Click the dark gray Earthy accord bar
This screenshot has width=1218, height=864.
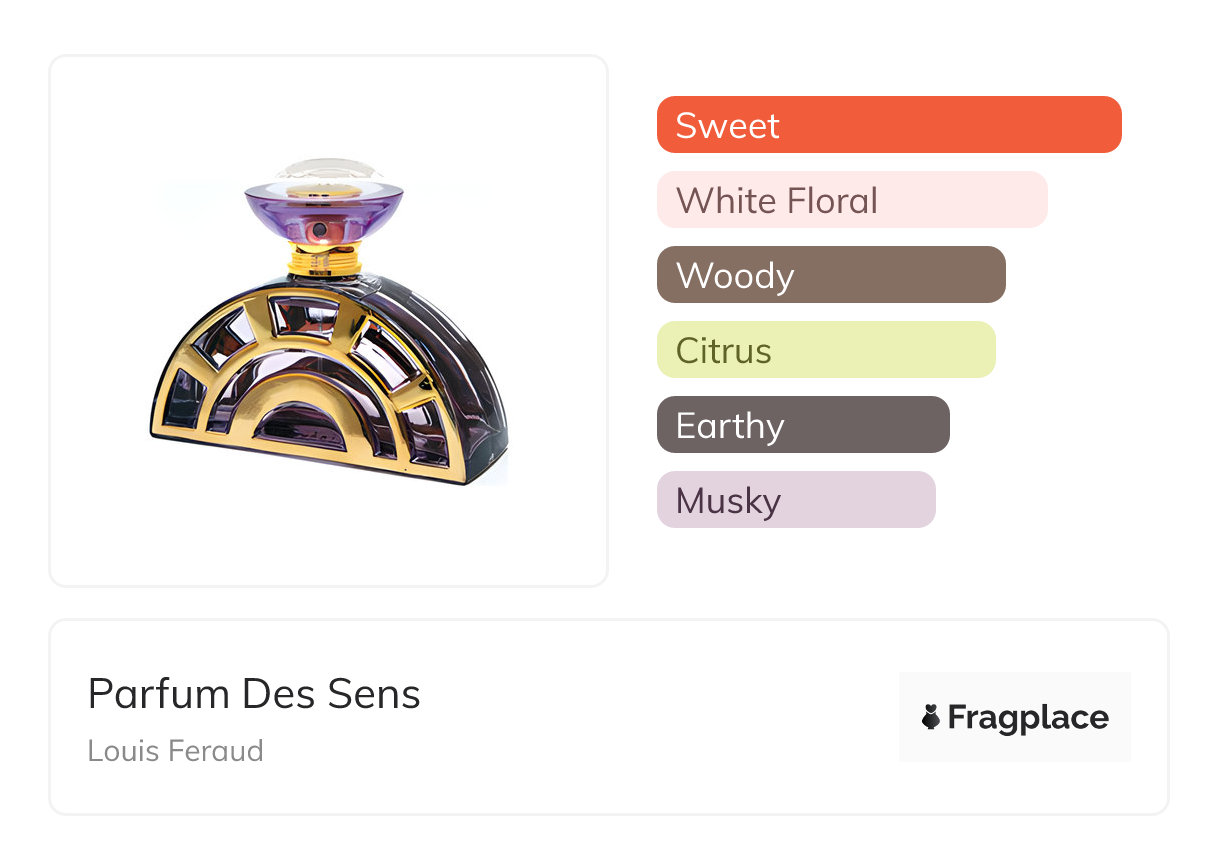(803, 425)
